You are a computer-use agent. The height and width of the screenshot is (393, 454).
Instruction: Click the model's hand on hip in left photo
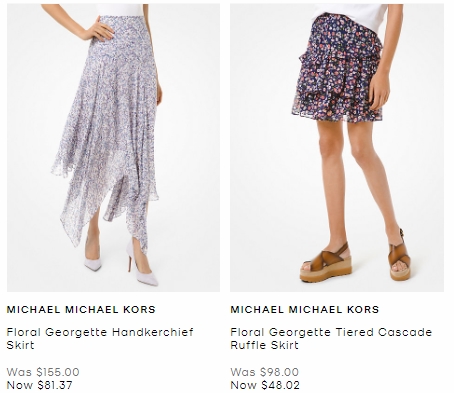(x=99, y=29)
